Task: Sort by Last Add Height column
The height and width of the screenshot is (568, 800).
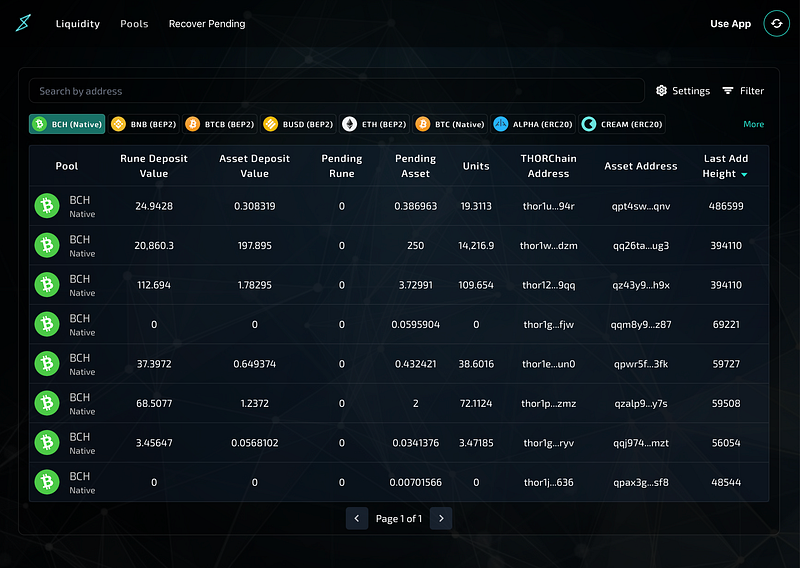Action: (x=726, y=166)
